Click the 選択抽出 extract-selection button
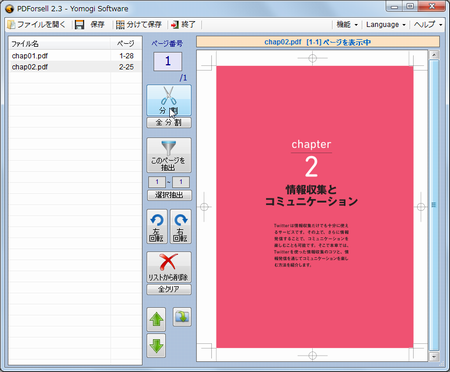Viewport: 450px width, 372px height. 169,195
